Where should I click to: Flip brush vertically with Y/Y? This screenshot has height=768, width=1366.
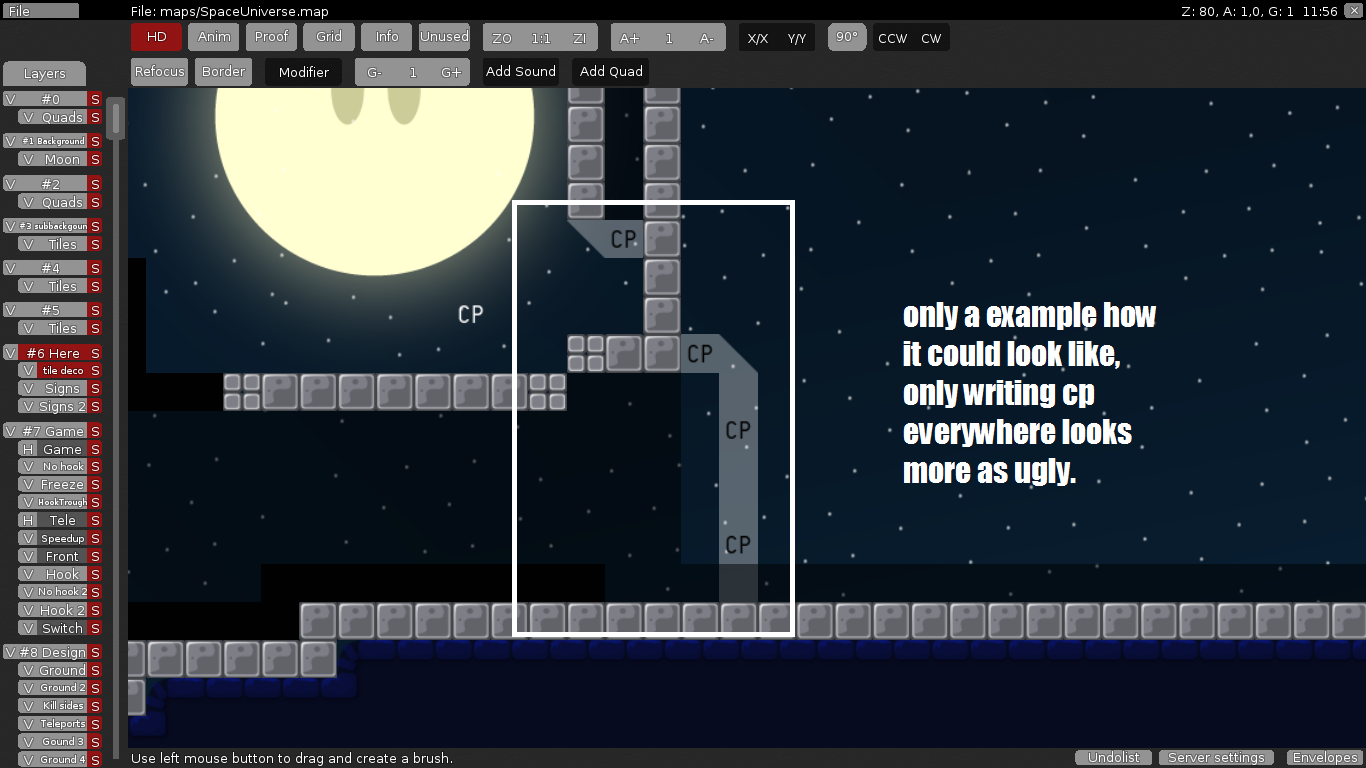click(797, 38)
